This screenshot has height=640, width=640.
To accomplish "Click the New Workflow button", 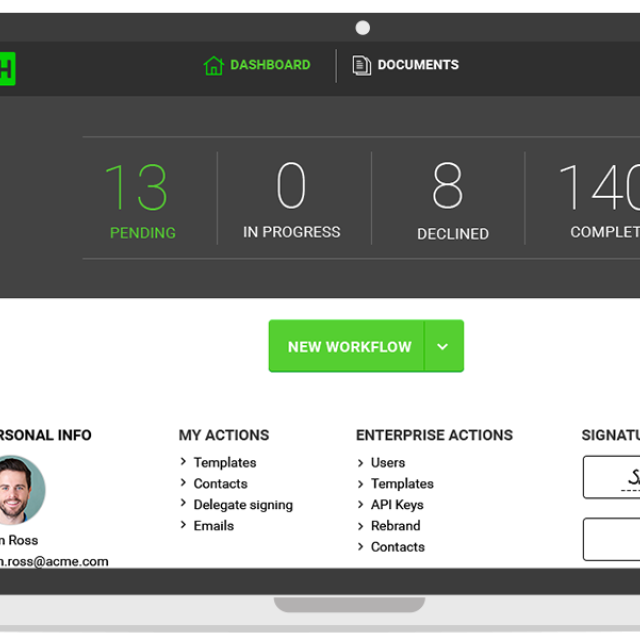I will pyautogui.click(x=348, y=347).
